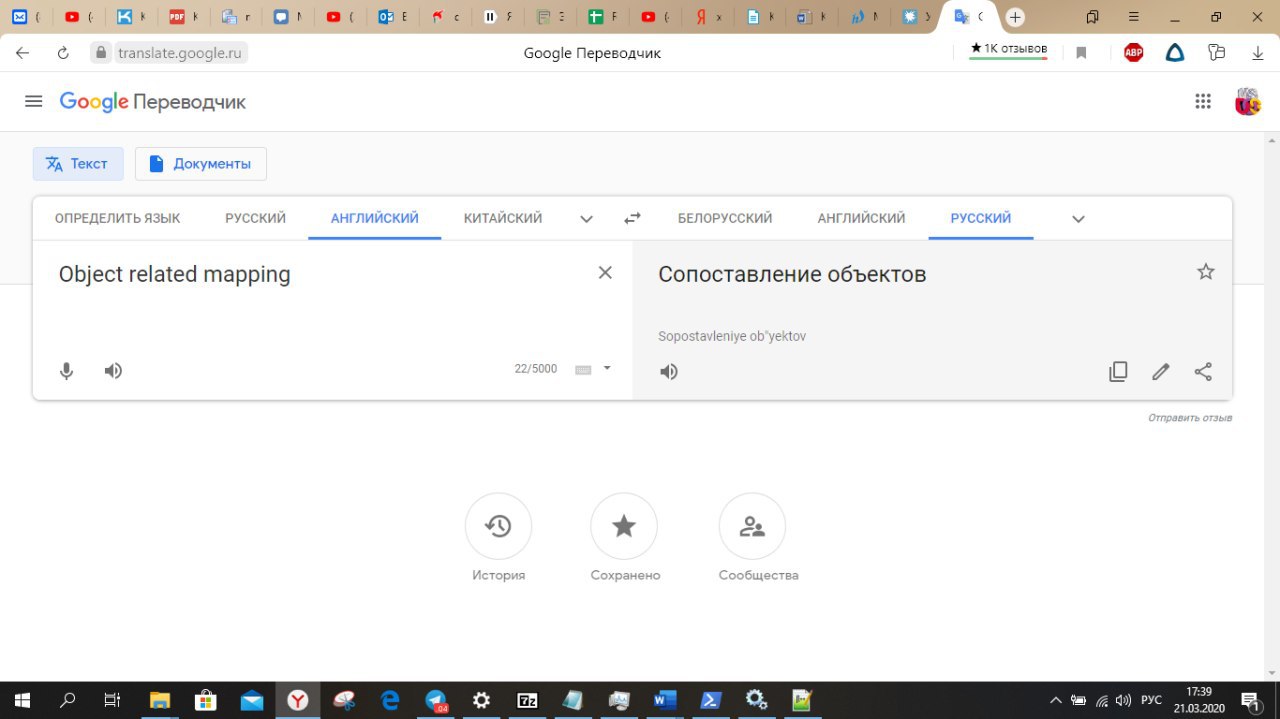Image resolution: width=1280 pixels, height=719 pixels.
Task: Open Task View on the taskbar
Action: (113, 700)
